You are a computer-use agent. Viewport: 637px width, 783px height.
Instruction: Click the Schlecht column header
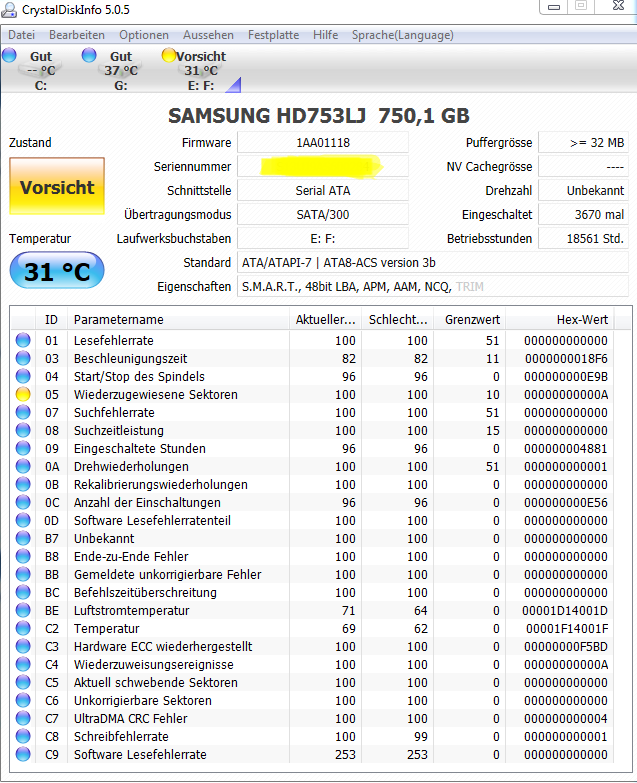[398, 320]
